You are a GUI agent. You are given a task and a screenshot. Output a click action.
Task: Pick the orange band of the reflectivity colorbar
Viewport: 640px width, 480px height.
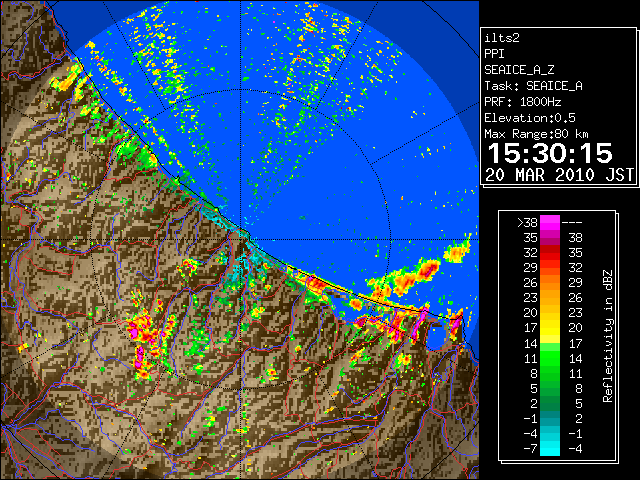550,283
